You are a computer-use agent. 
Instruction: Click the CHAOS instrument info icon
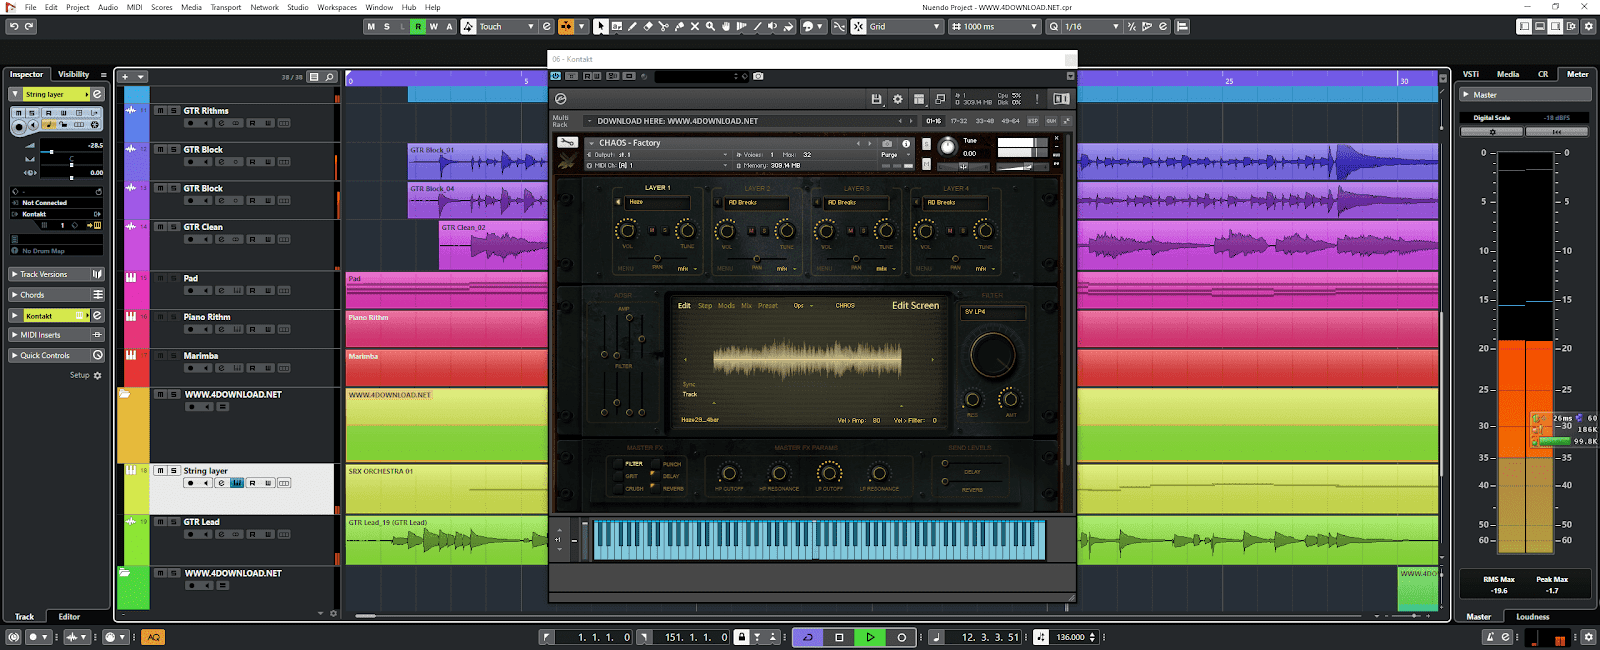point(906,143)
